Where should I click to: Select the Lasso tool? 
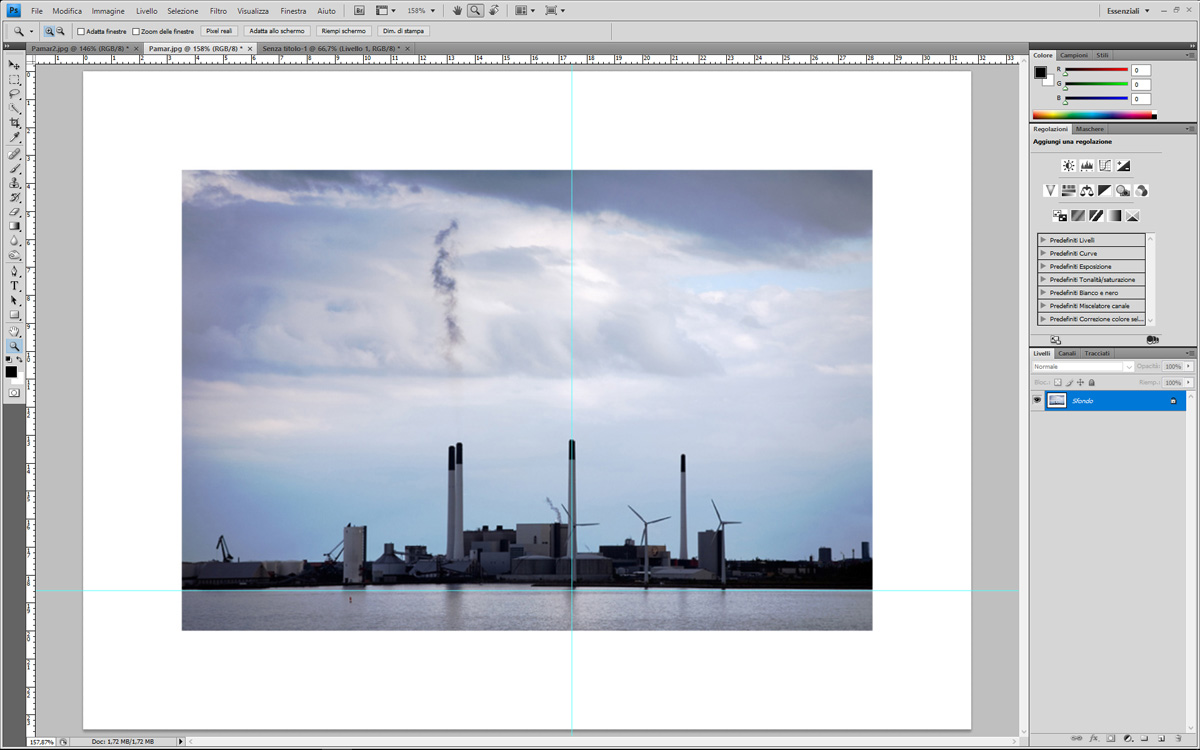(14, 94)
